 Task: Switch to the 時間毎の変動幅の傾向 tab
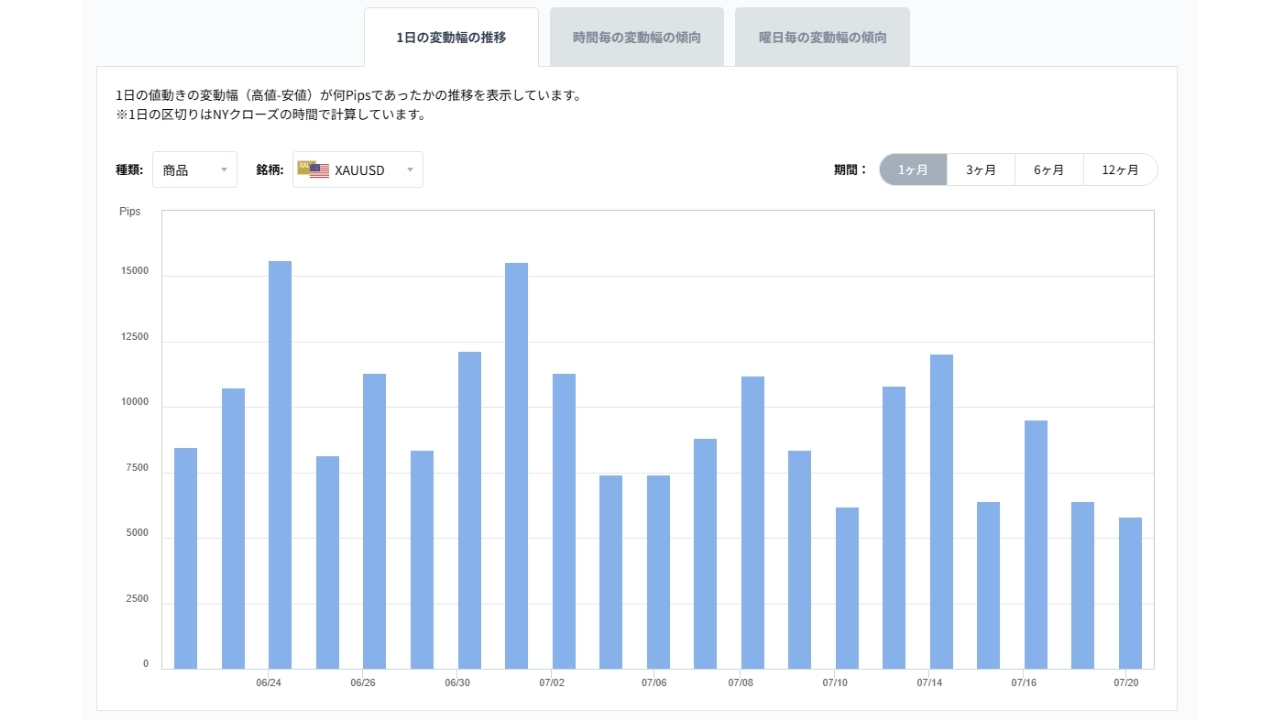637,38
